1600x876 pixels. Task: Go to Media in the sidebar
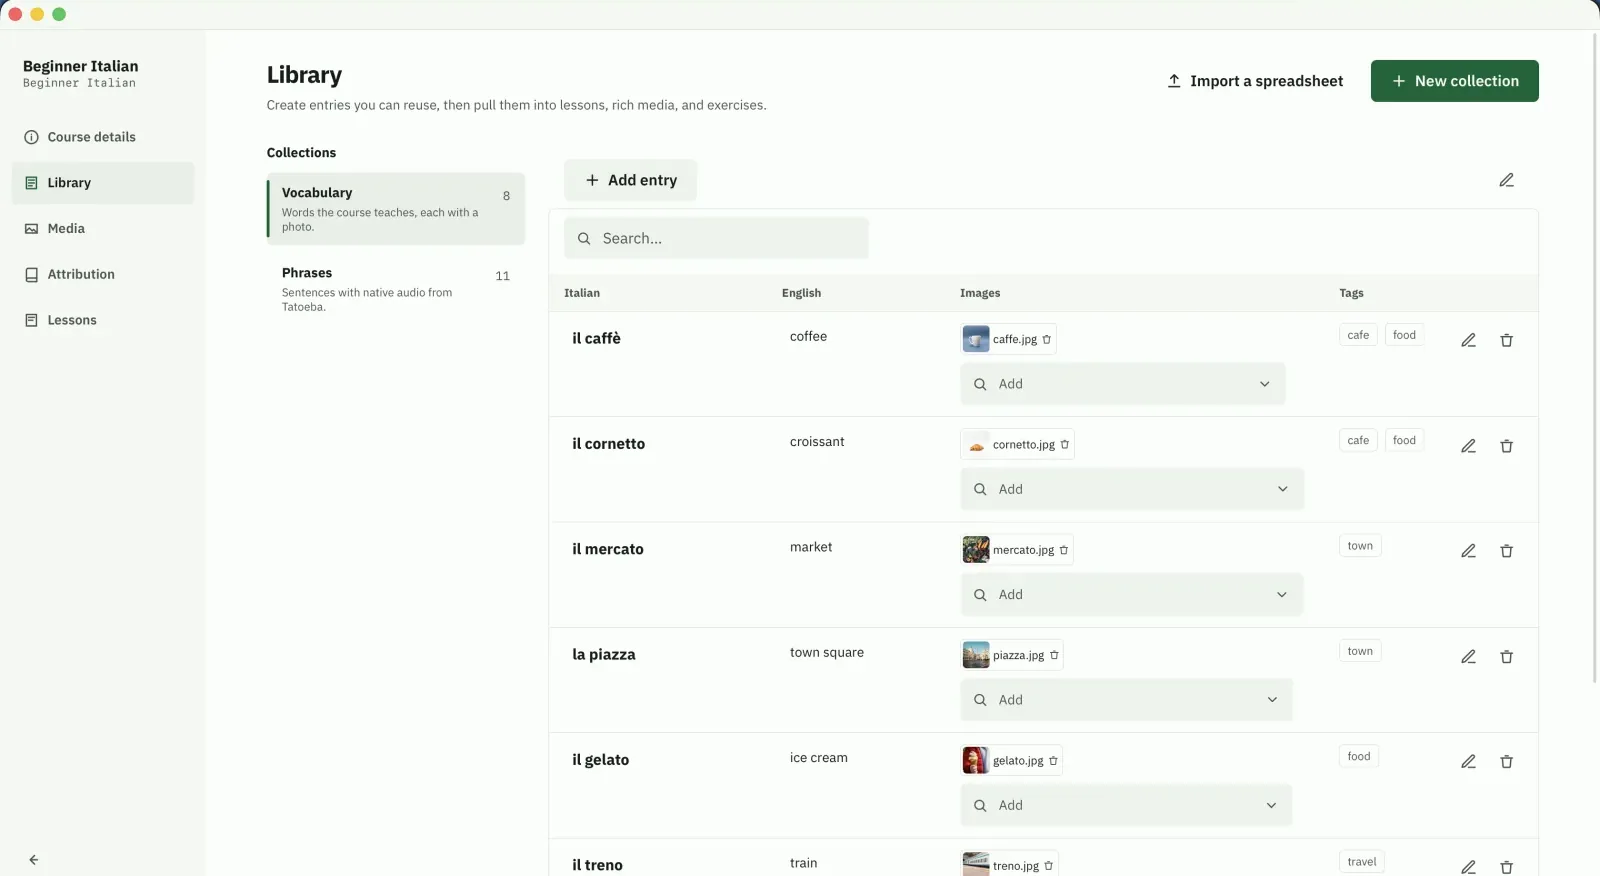[x=103, y=229]
